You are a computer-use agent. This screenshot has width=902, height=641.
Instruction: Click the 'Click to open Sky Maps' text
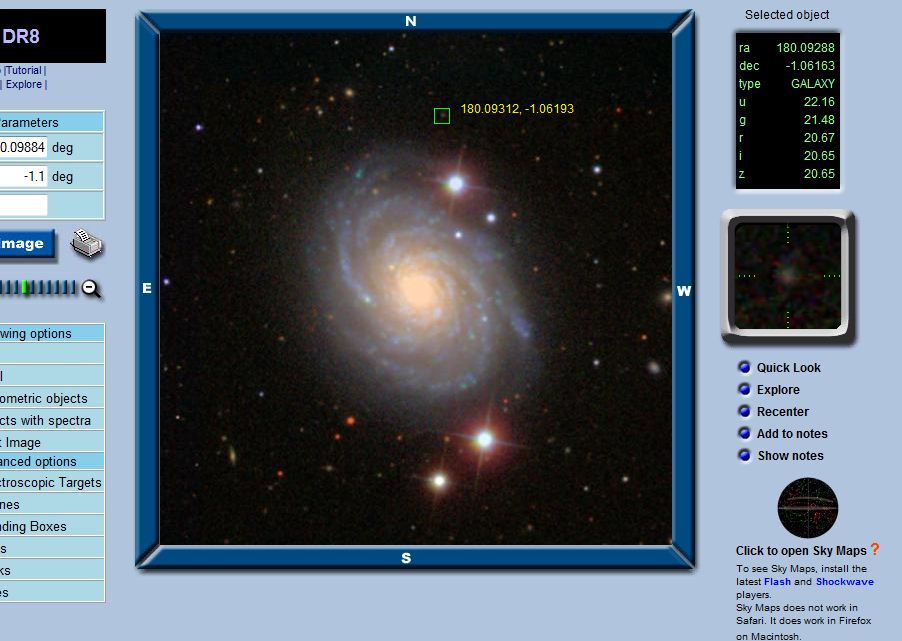pyautogui.click(x=801, y=551)
